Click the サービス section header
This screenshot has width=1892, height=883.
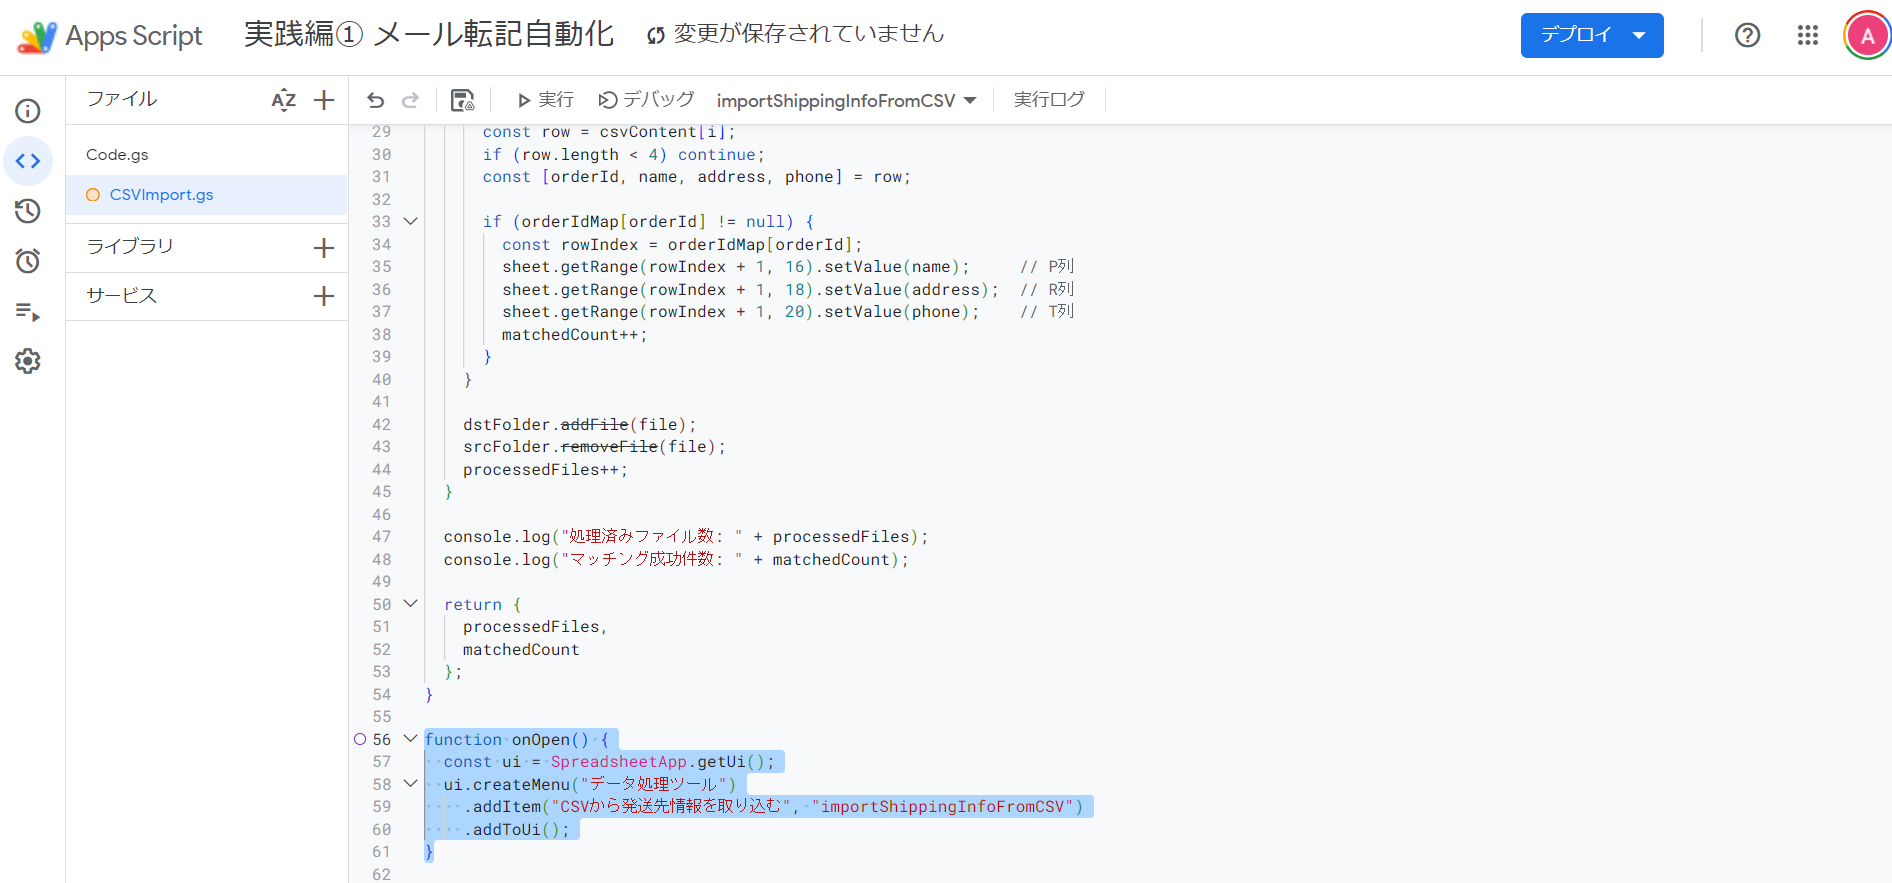tap(122, 296)
